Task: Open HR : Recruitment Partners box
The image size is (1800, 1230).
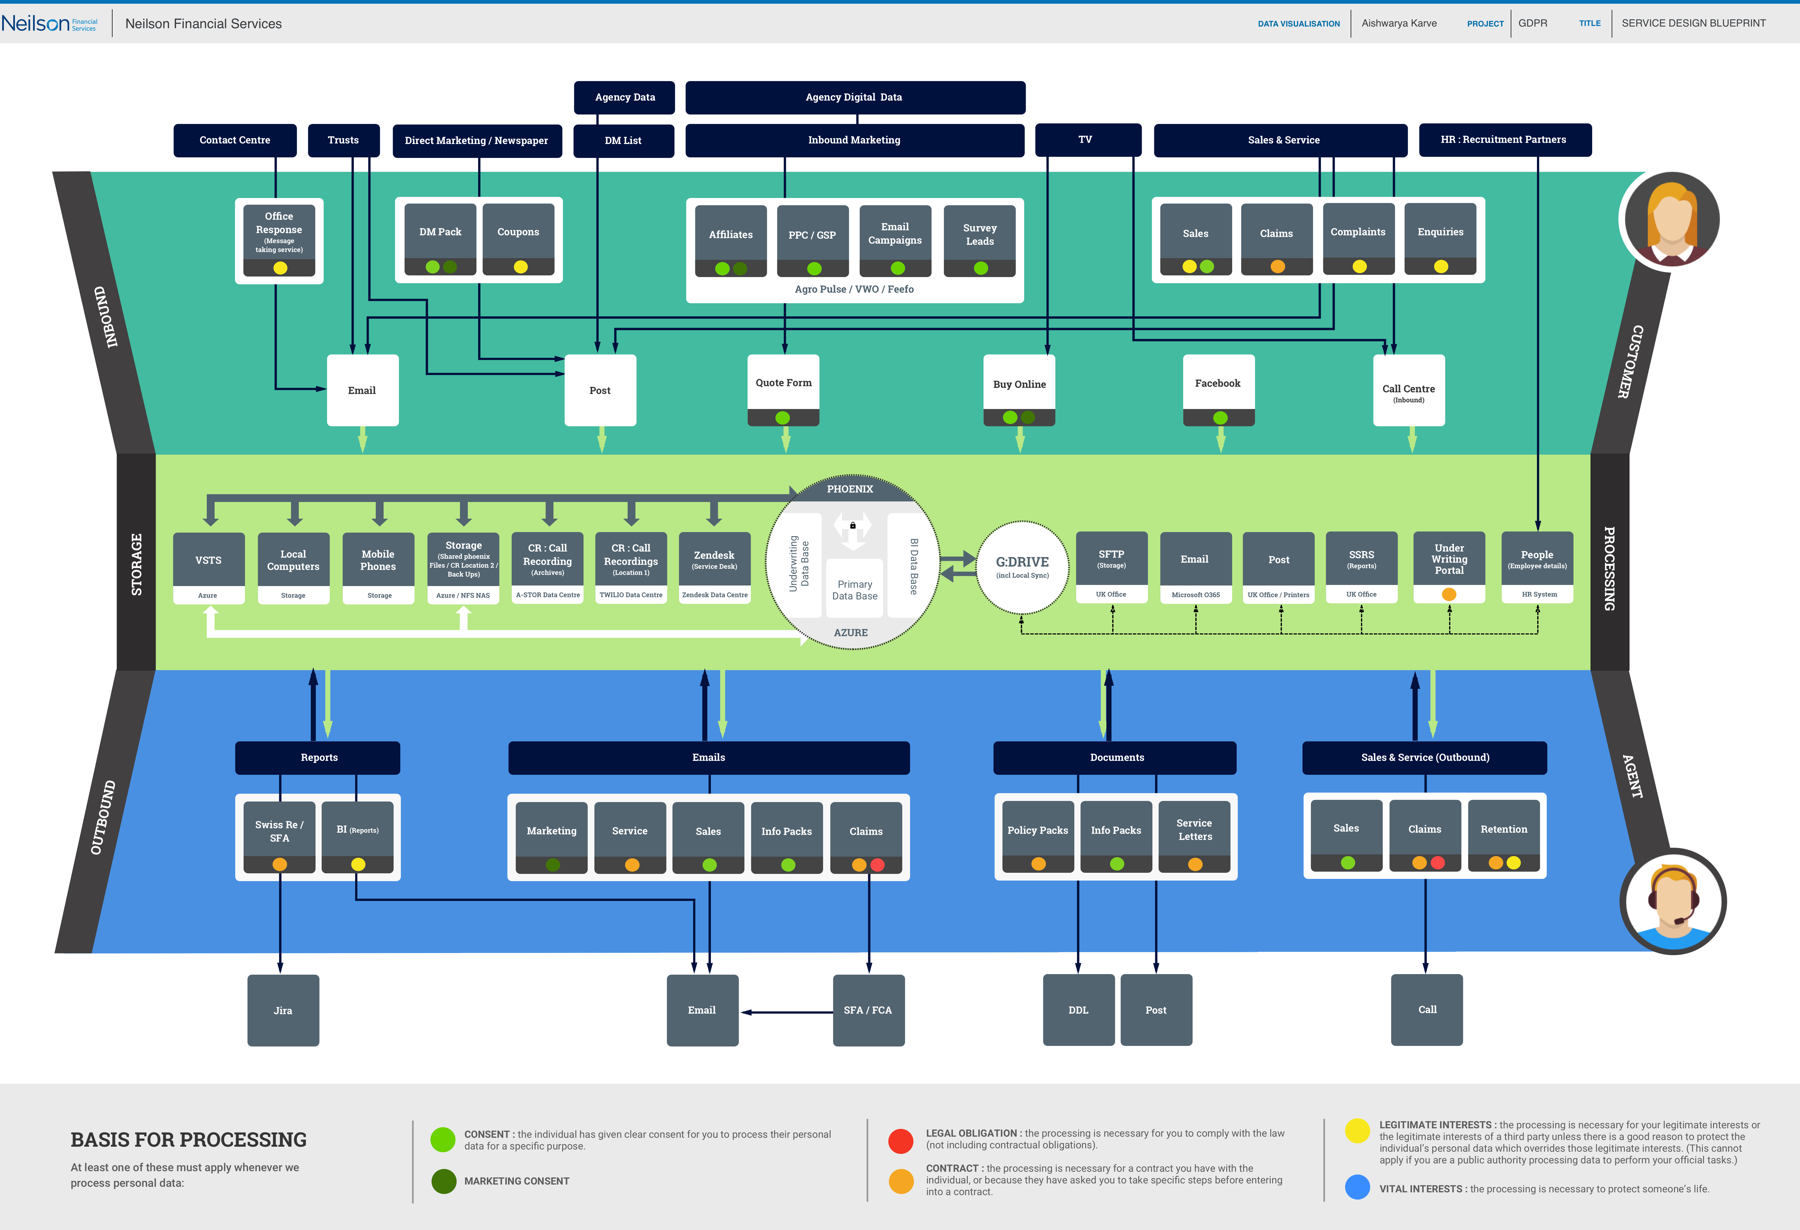Action: click(x=1505, y=140)
